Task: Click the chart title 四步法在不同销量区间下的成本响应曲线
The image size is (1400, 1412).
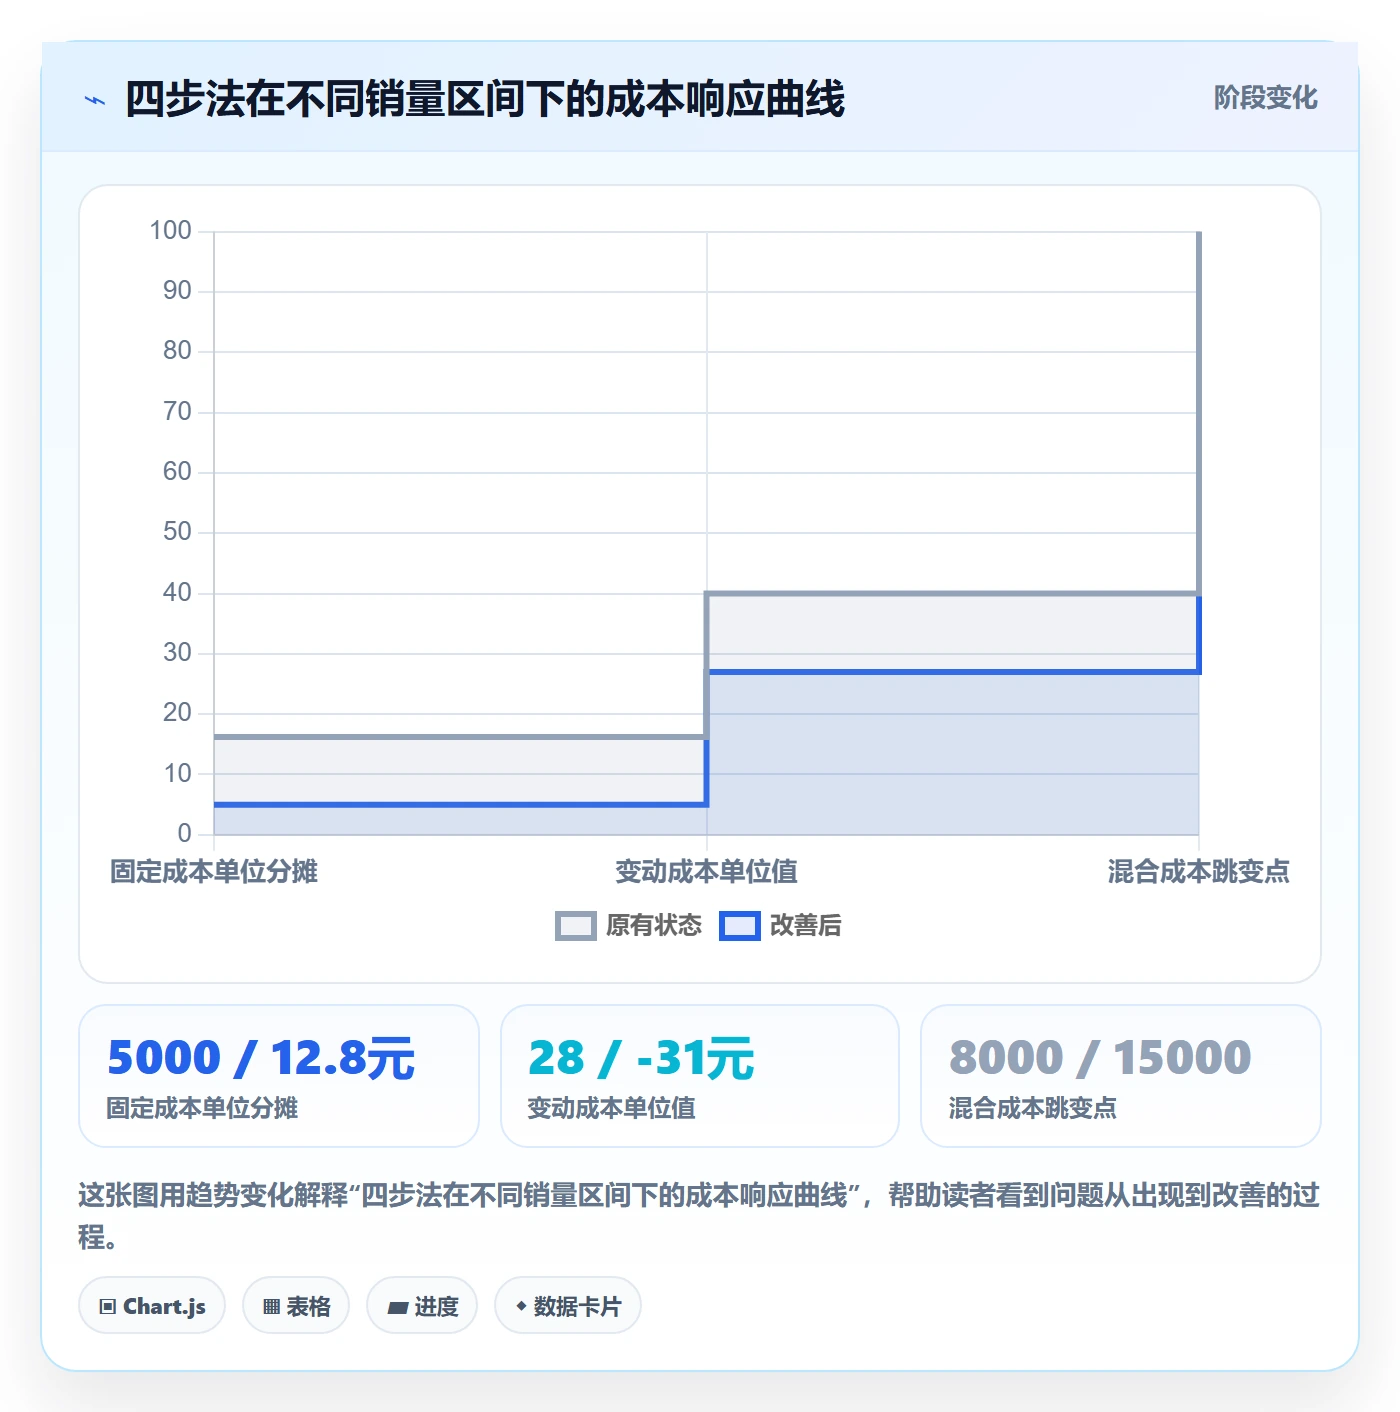Action: (x=485, y=99)
